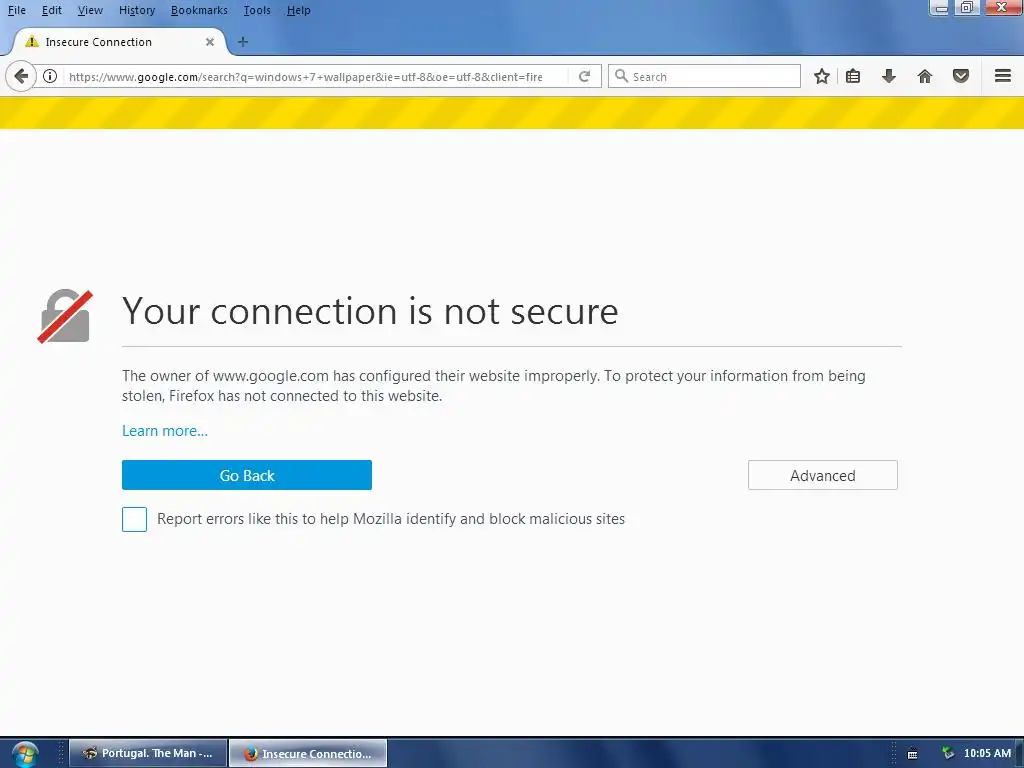The image size is (1024, 768).
Task: Open the hamburger menu
Action: (x=1003, y=76)
